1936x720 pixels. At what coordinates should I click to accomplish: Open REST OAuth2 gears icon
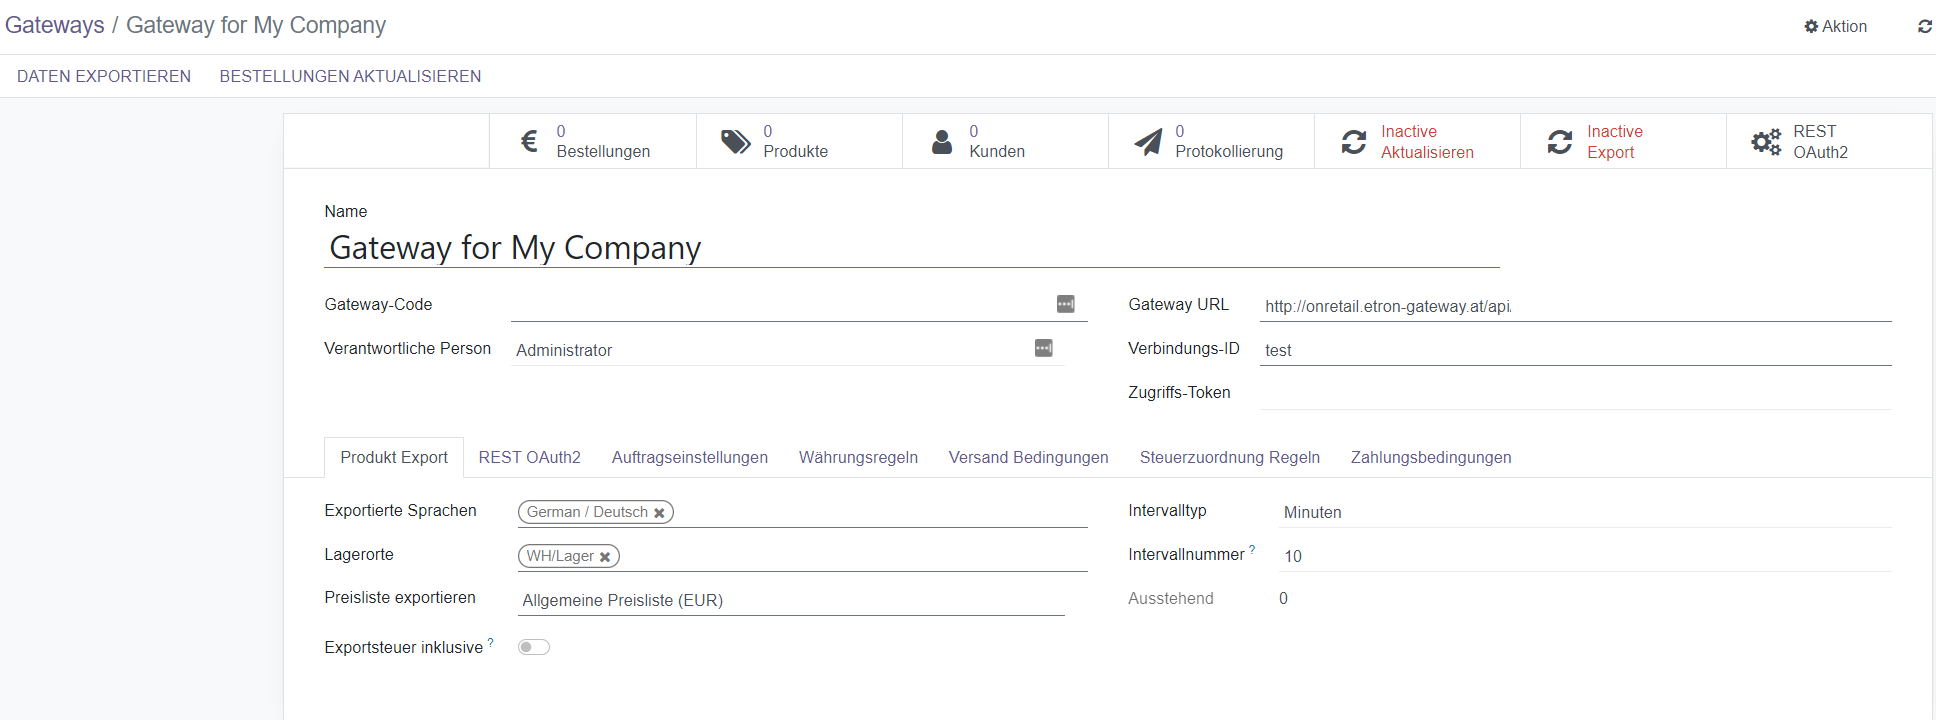[1766, 142]
